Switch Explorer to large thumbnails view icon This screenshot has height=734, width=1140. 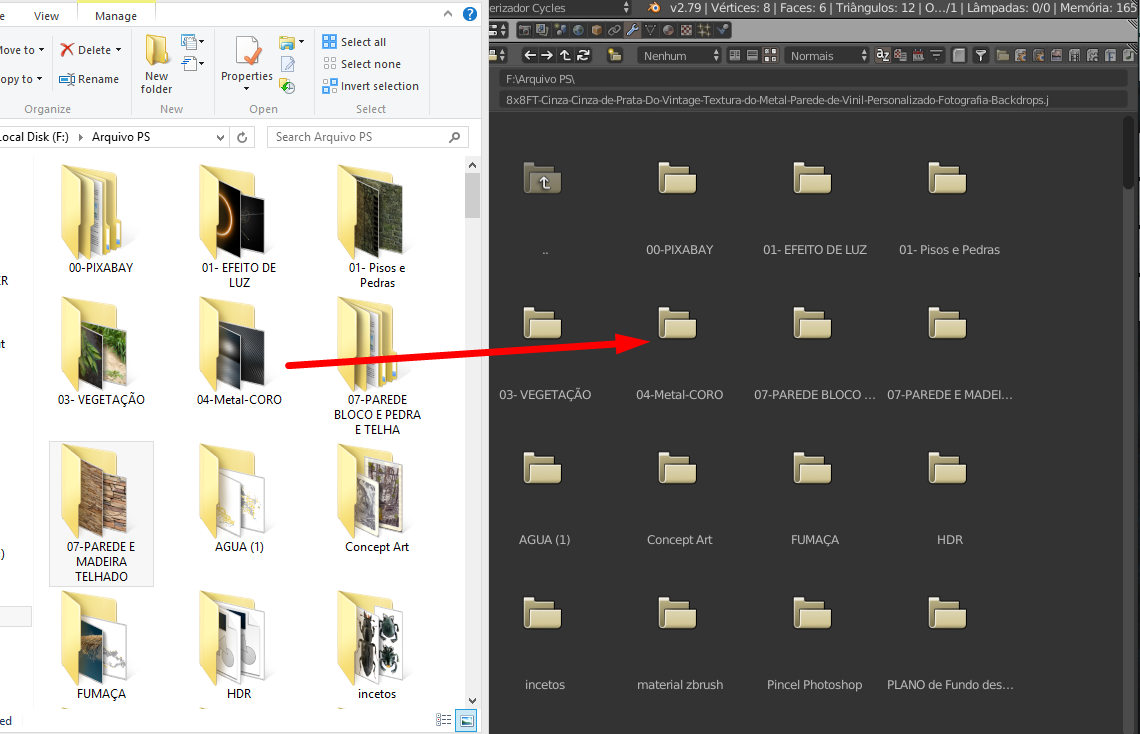(466, 720)
